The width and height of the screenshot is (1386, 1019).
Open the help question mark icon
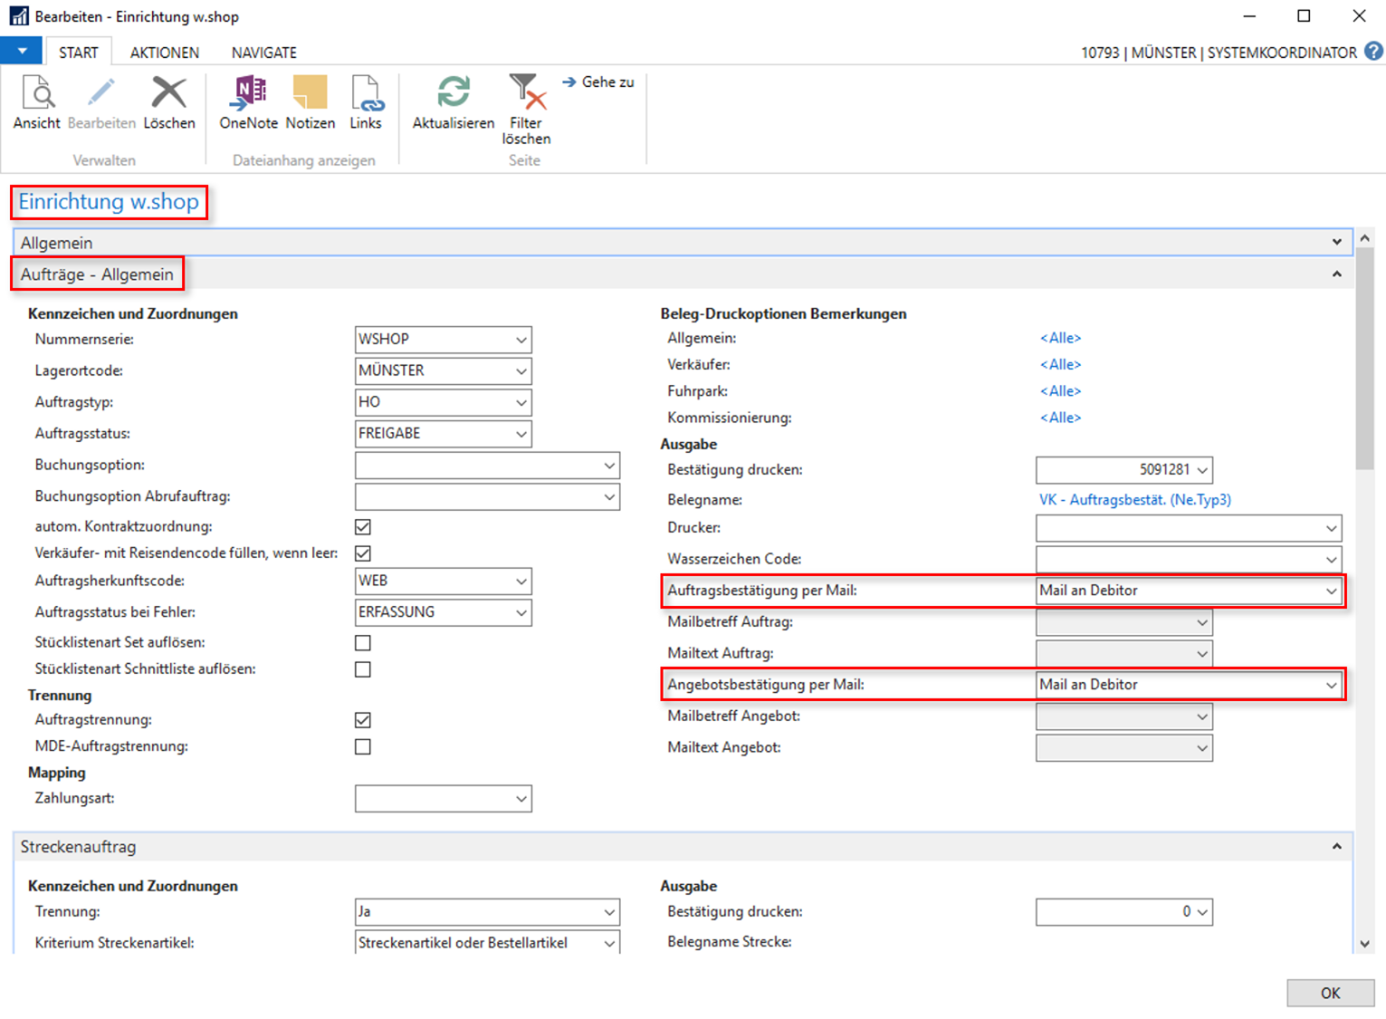[x=1374, y=51]
